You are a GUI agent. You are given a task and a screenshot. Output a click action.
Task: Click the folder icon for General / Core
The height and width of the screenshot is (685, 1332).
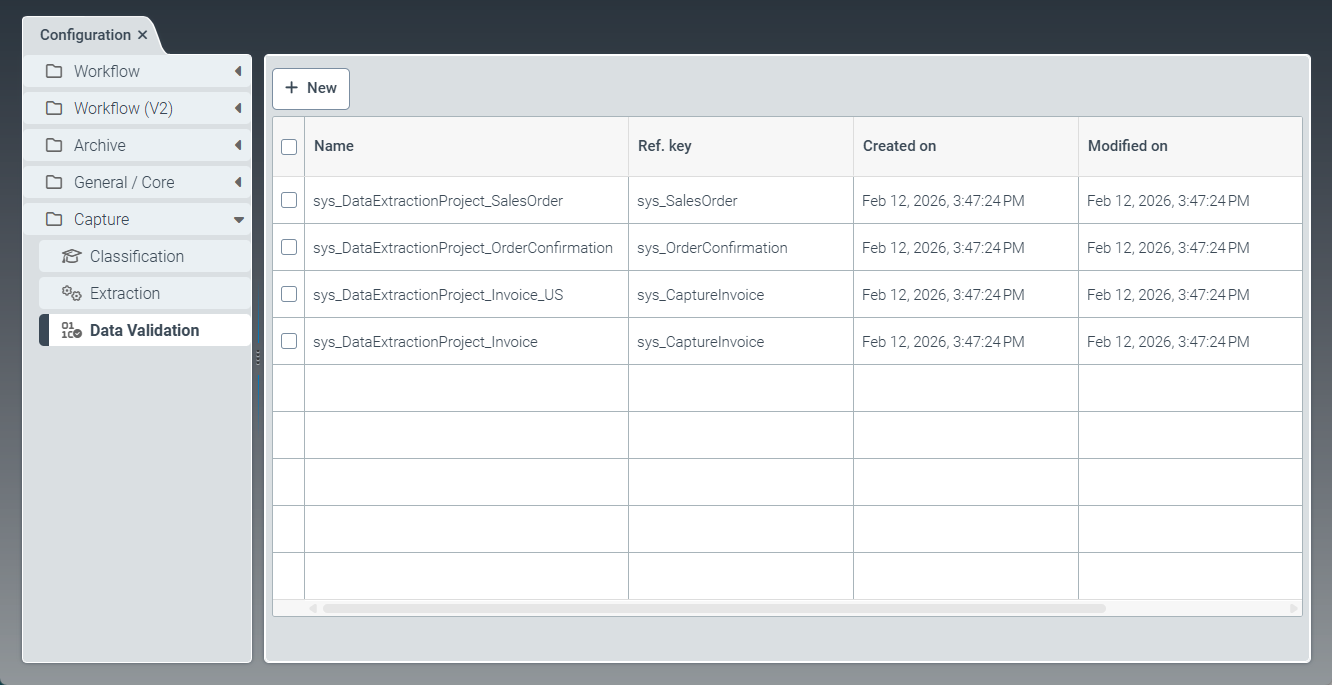pyautogui.click(x=54, y=182)
